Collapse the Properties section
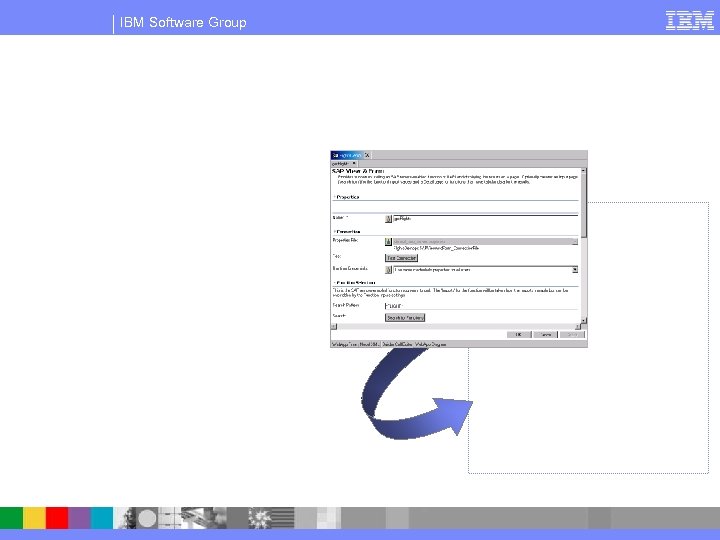The width and height of the screenshot is (720, 540). pyautogui.click(x=334, y=197)
